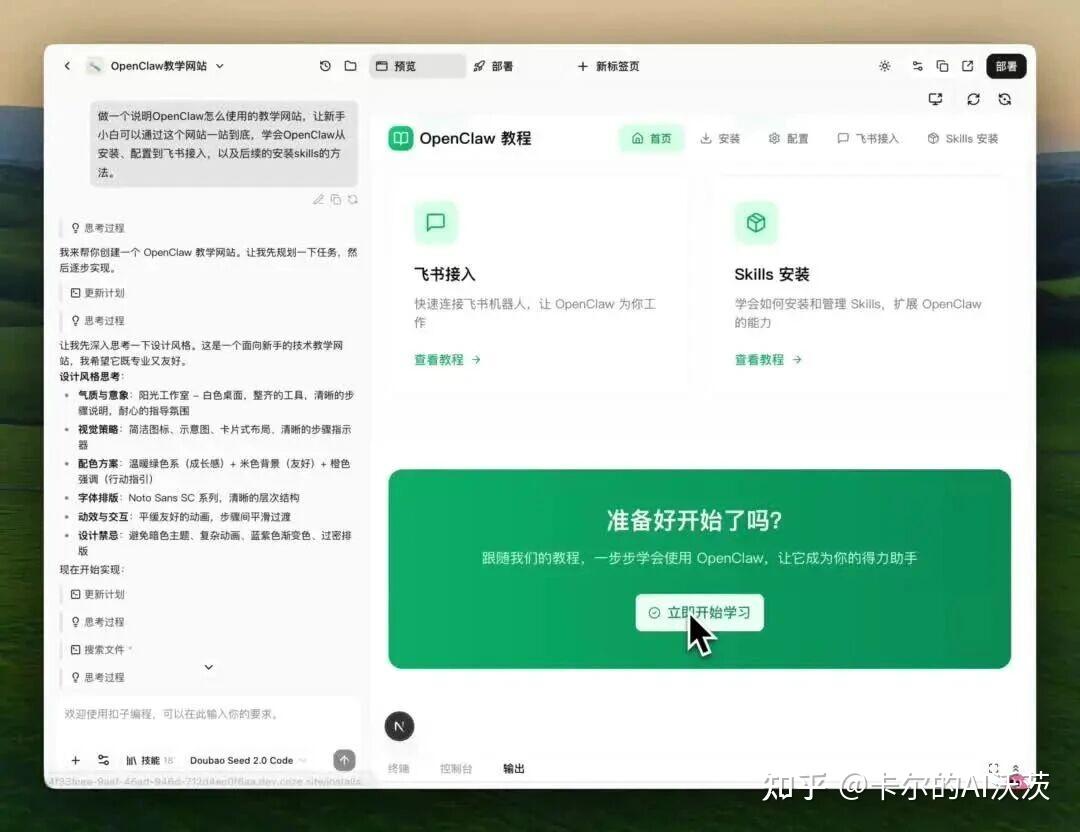Switch to the 预览 tab
Image resolution: width=1080 pixels, height=832 pixels.
click(417, 66)
